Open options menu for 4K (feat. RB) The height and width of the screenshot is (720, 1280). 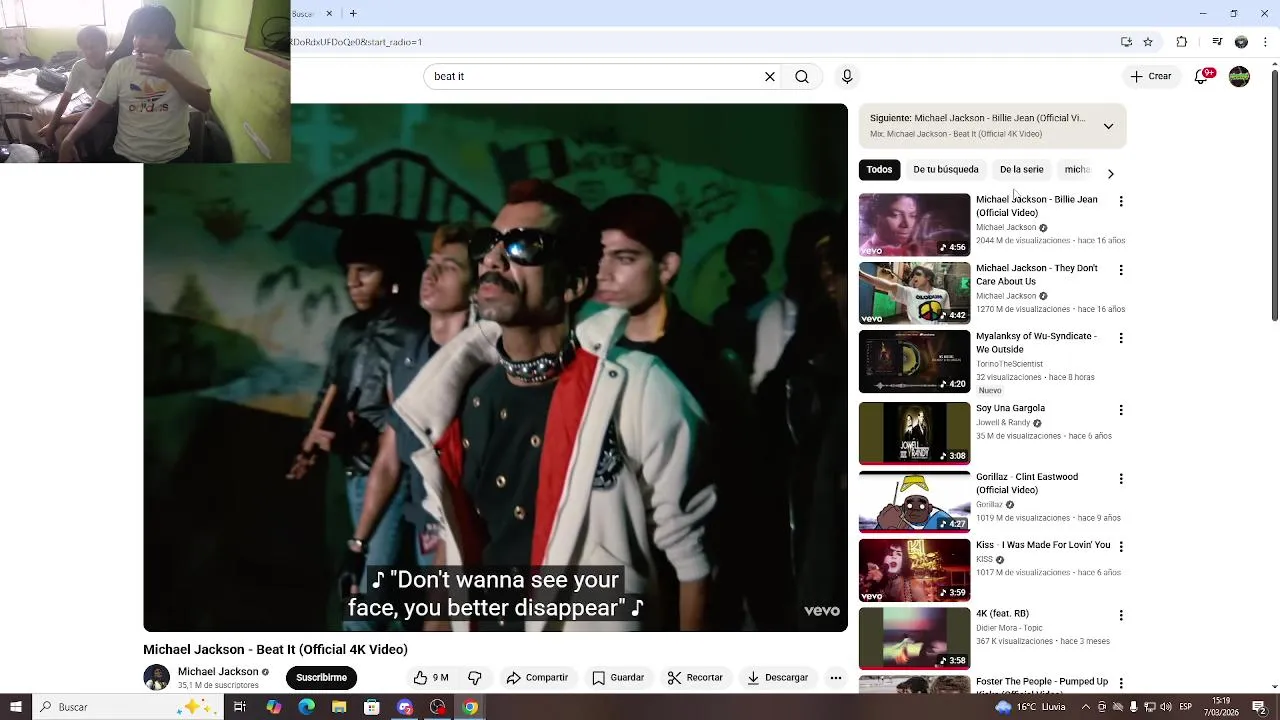[x=1121, y=615]
